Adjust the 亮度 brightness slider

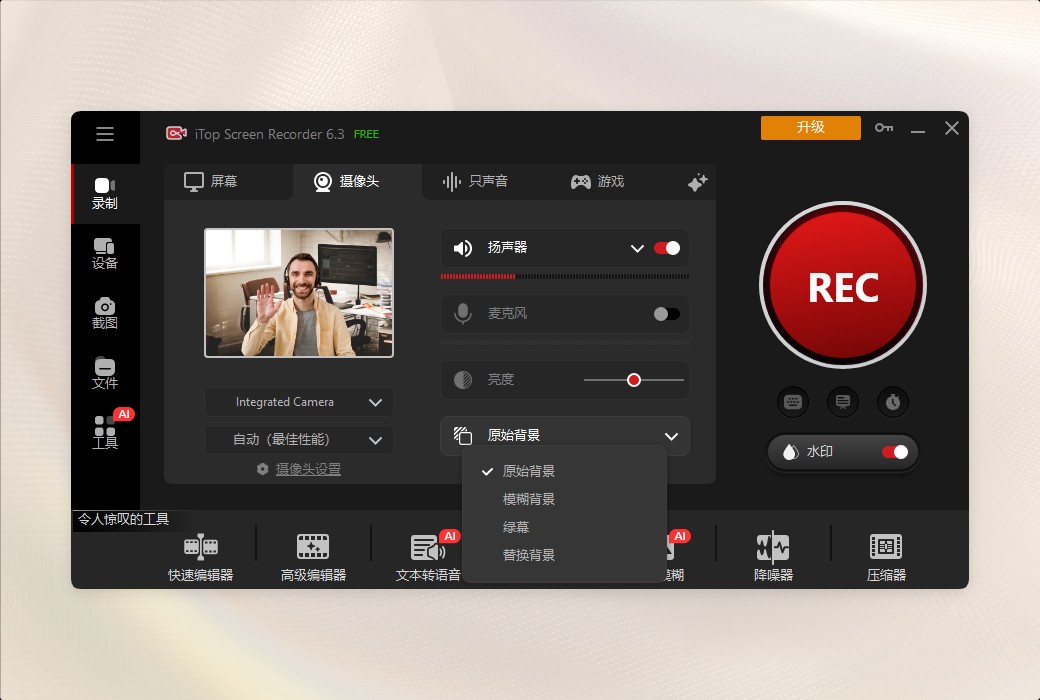pyautogui.click(x=633, y=380)
